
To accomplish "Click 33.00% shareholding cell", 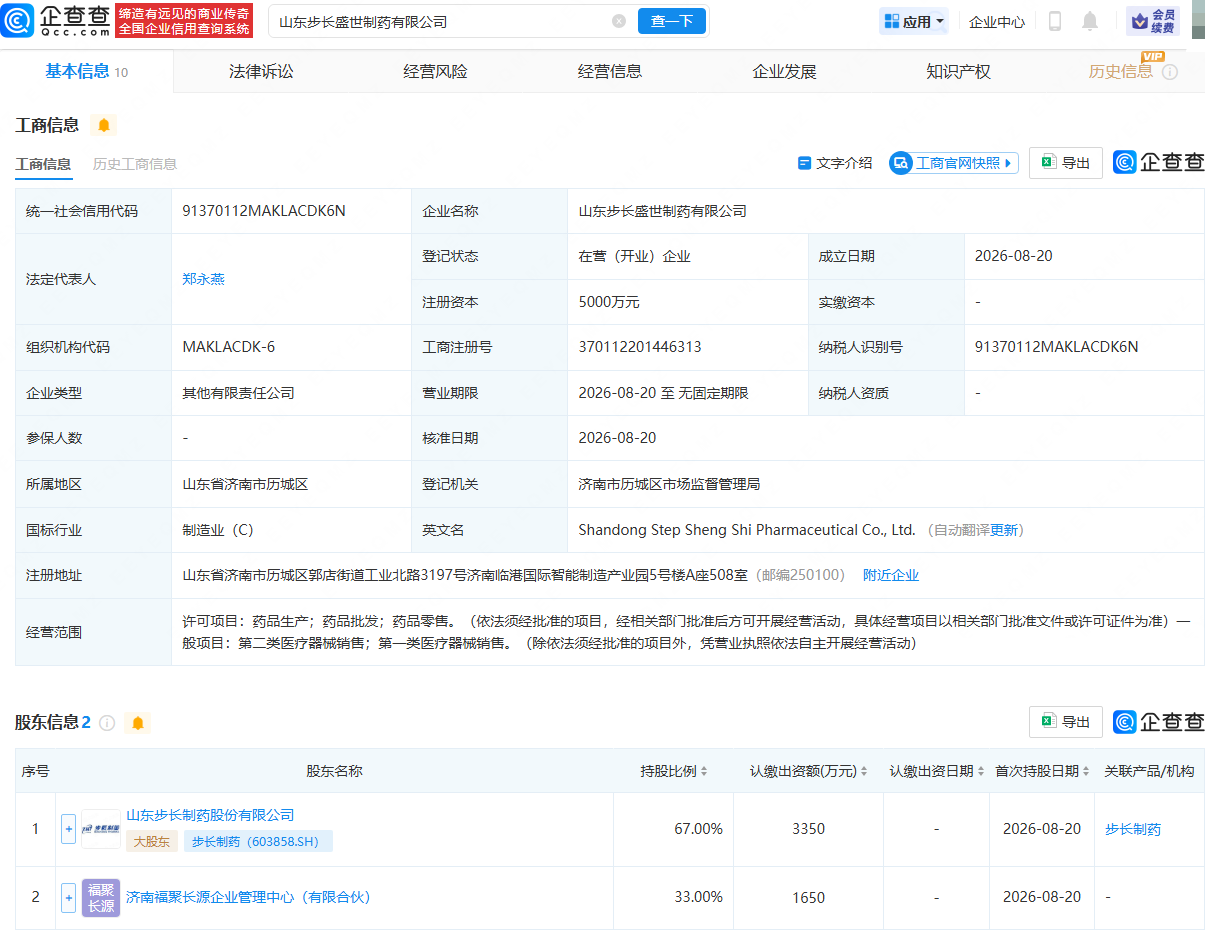I will pyautogui.click(x=698, y=897).
